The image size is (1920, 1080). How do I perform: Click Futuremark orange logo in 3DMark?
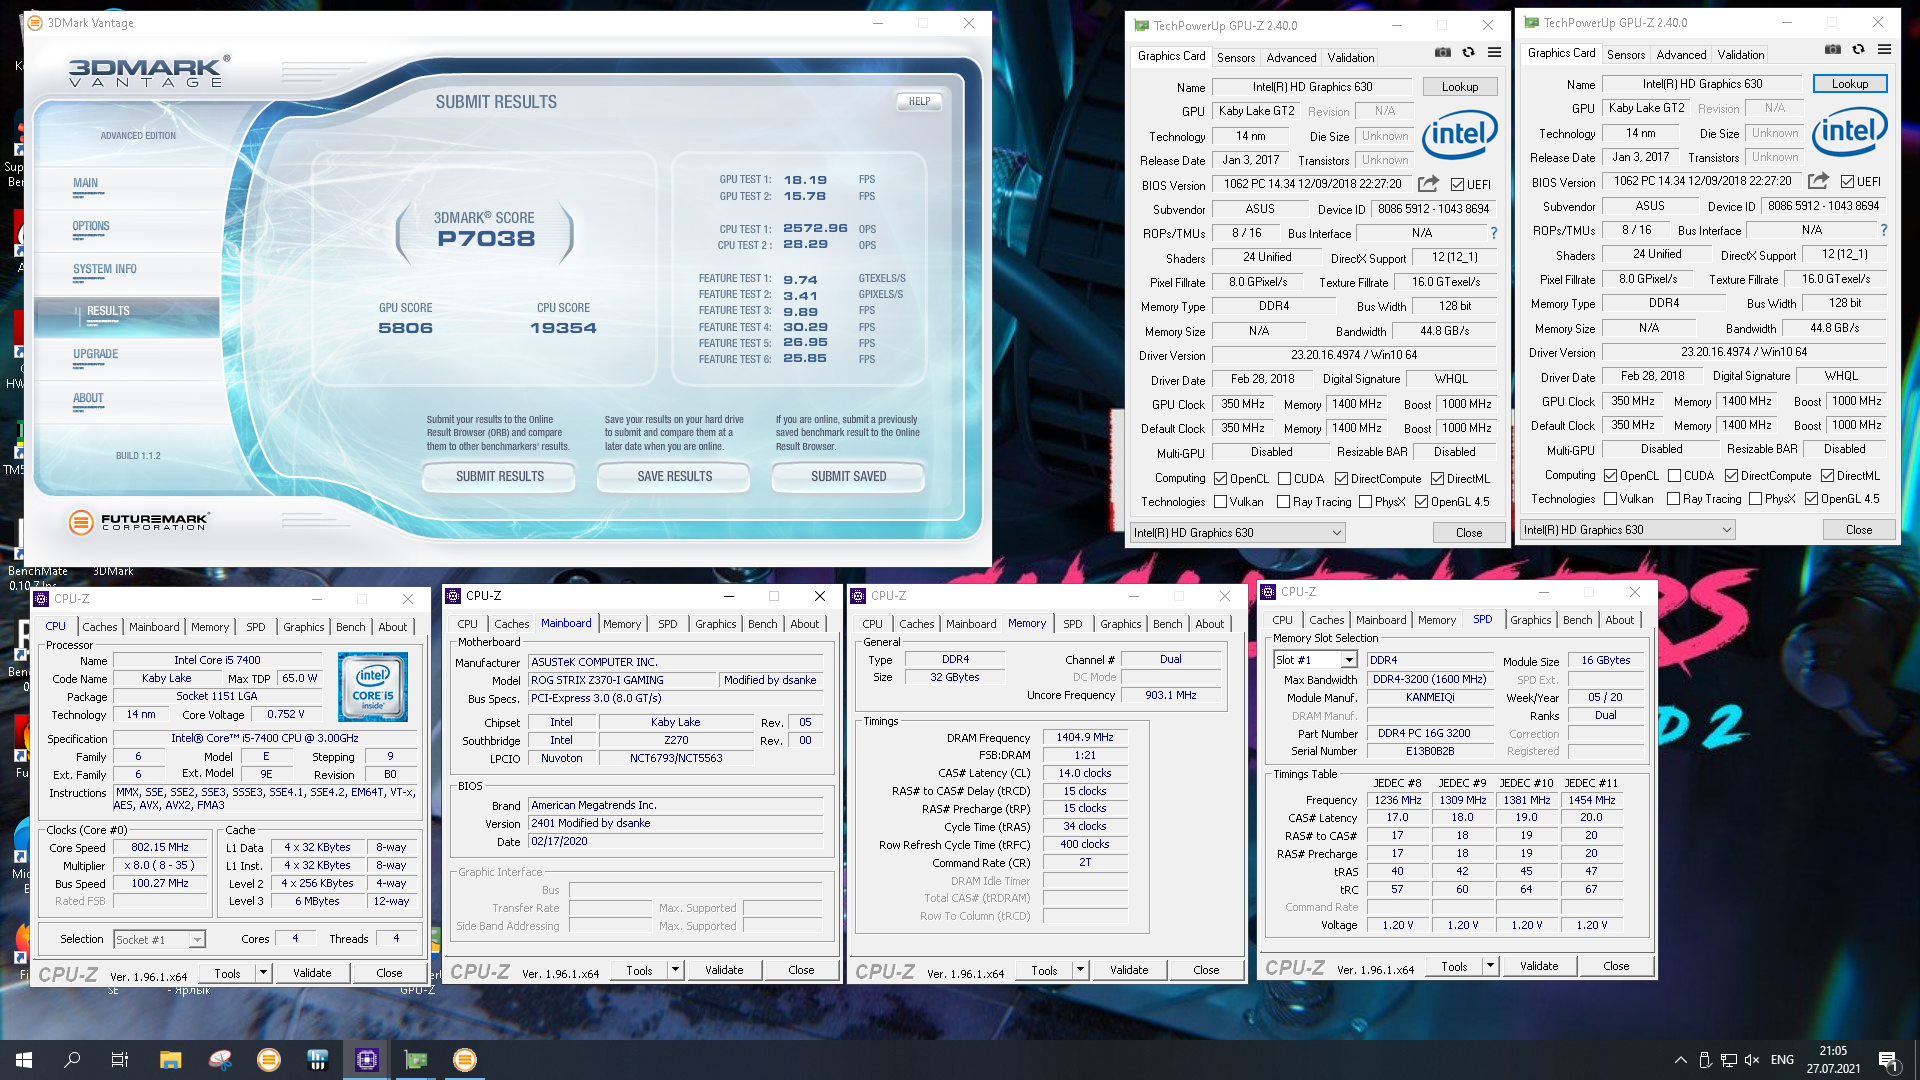tap(81, 522)
